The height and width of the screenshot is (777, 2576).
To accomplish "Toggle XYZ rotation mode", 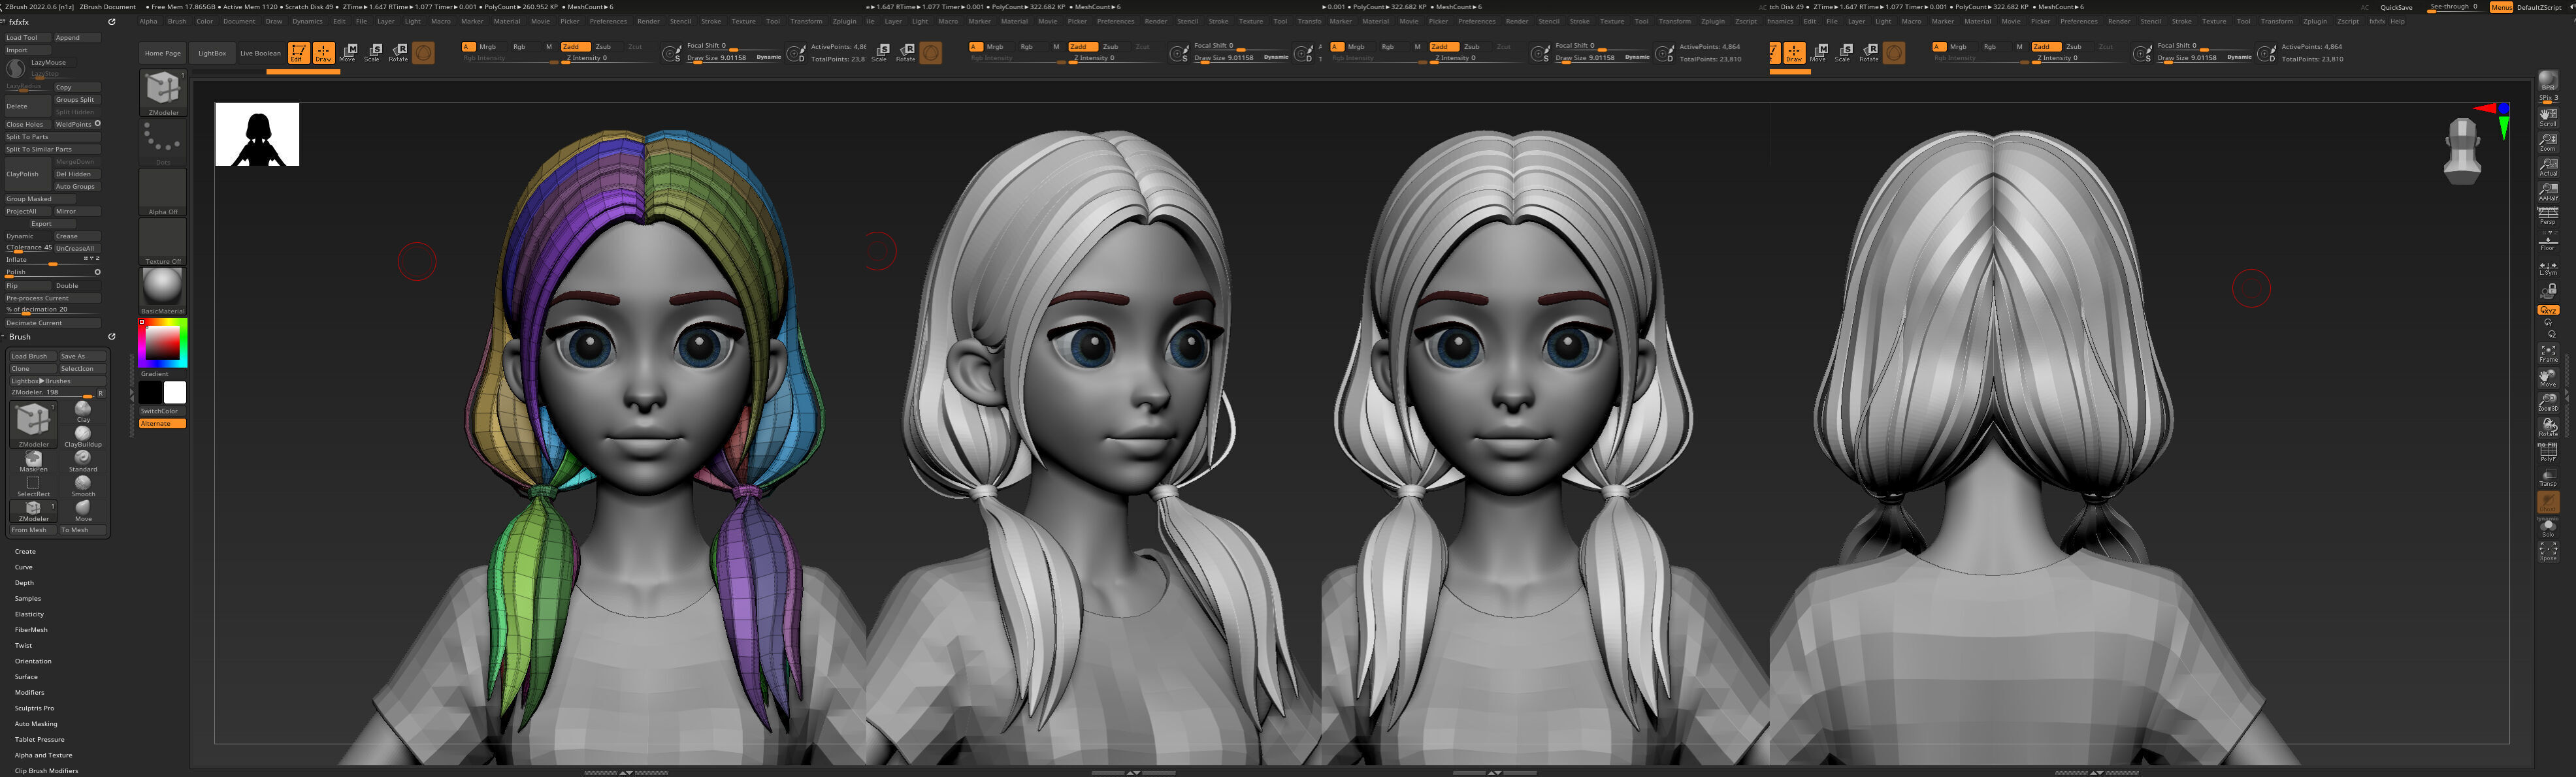I will [x=2548, y=310].
